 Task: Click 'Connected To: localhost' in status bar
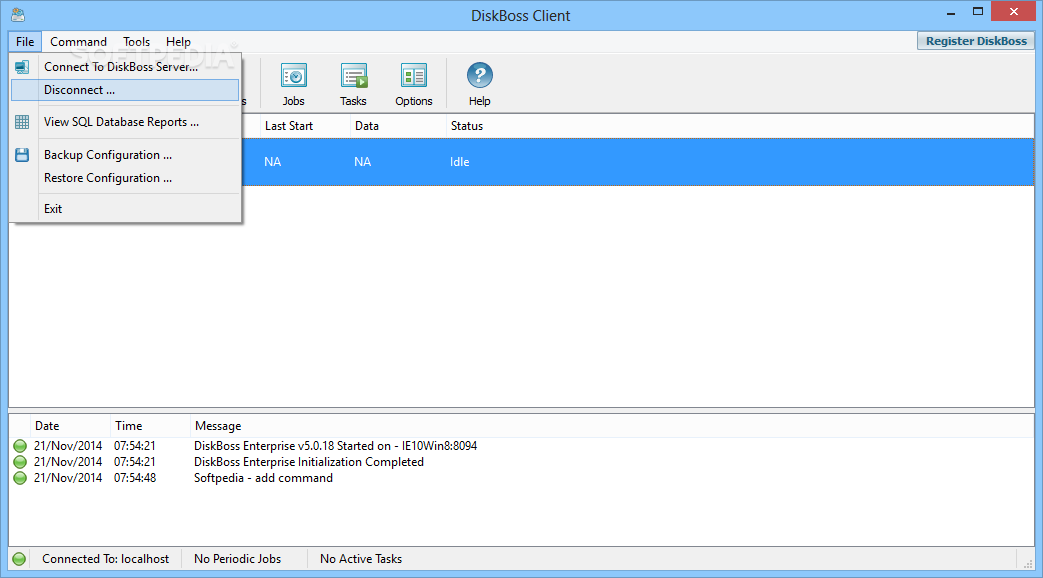(x=106, y=559)
